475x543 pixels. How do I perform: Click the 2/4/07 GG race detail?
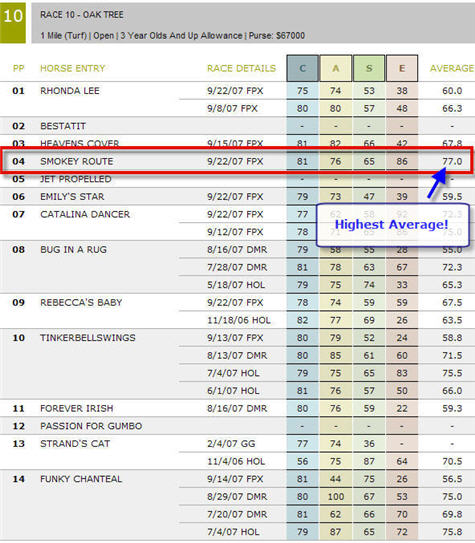pyautogui.click(x=231, y=444)
